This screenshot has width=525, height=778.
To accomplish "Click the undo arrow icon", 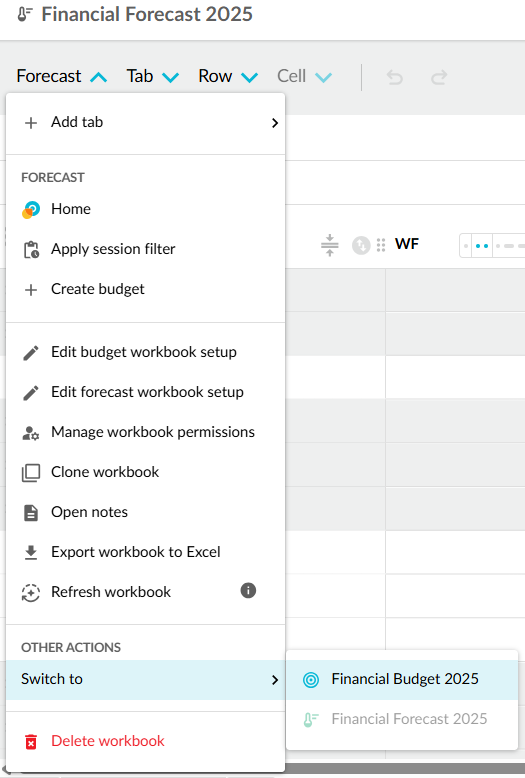I will click(x=394, y=77).
